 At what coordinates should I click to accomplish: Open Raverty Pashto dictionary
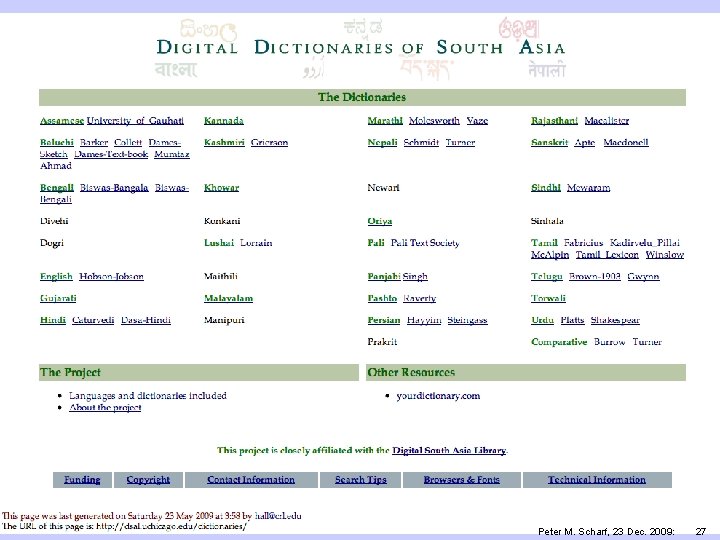pos(420,298)
